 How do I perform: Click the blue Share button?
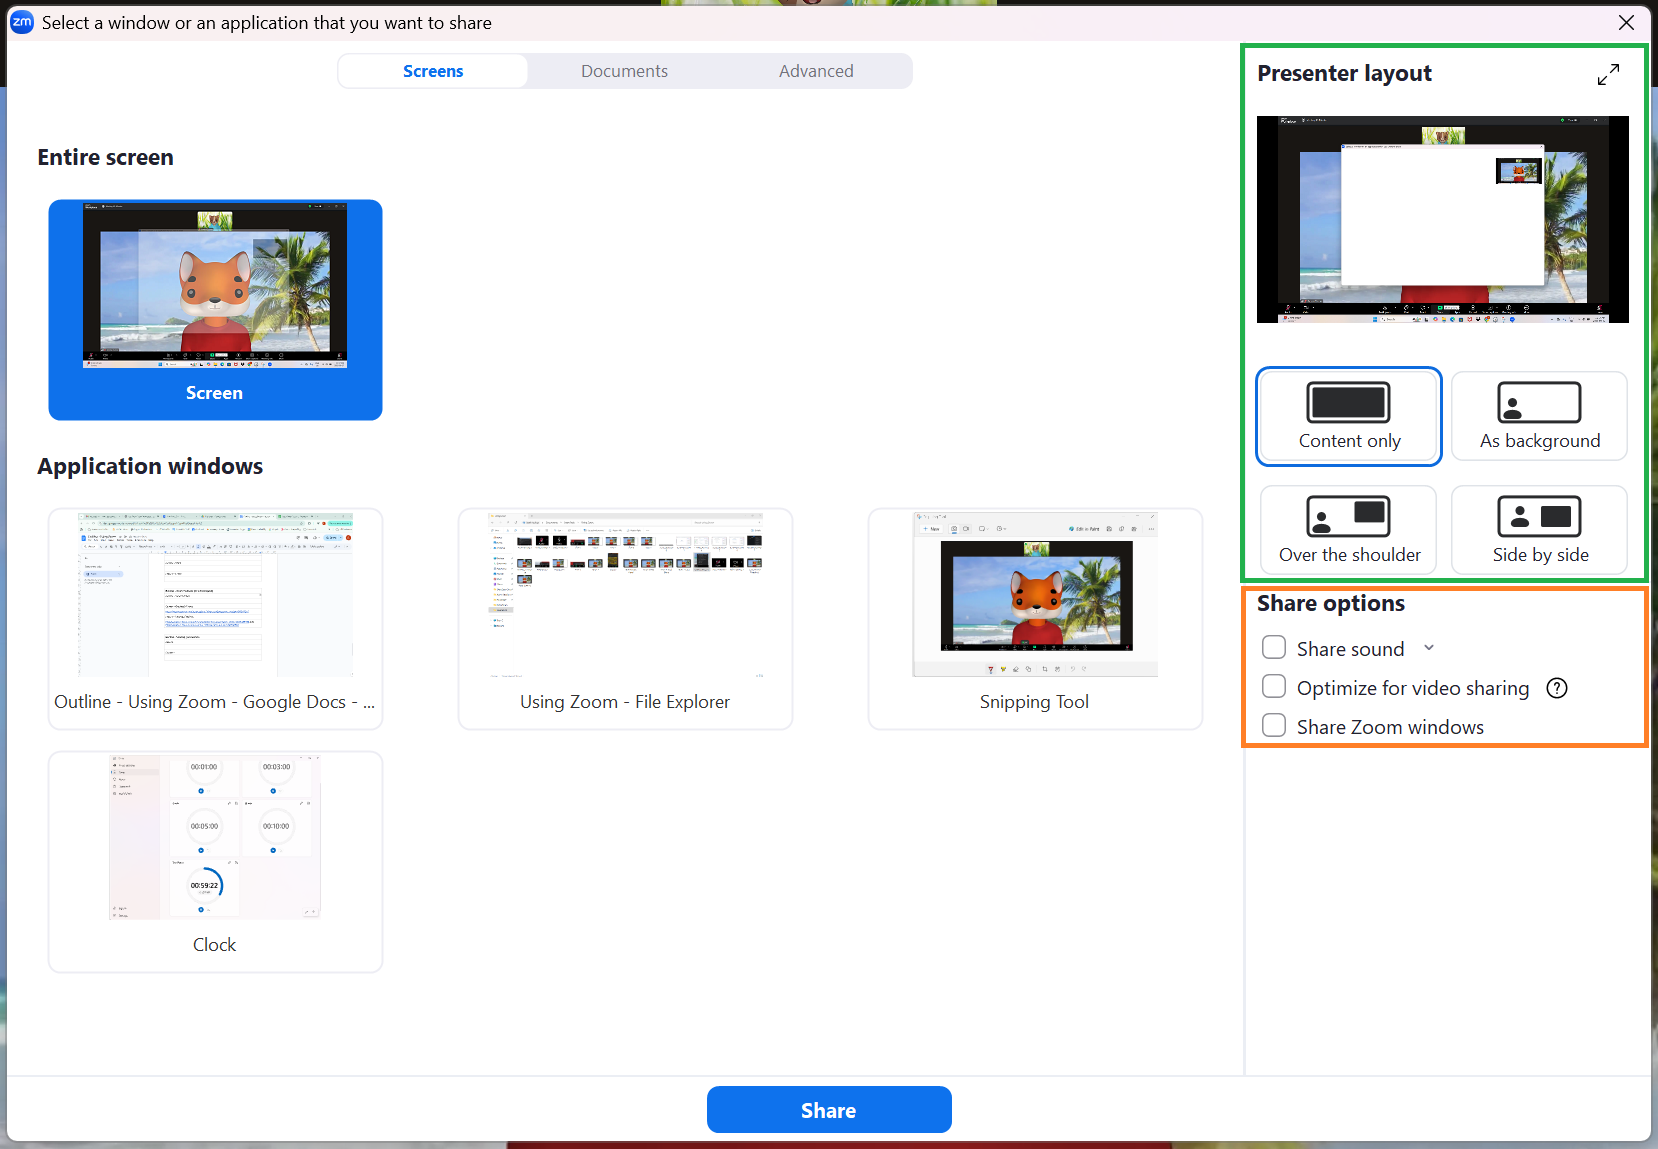click(829, 1110)
